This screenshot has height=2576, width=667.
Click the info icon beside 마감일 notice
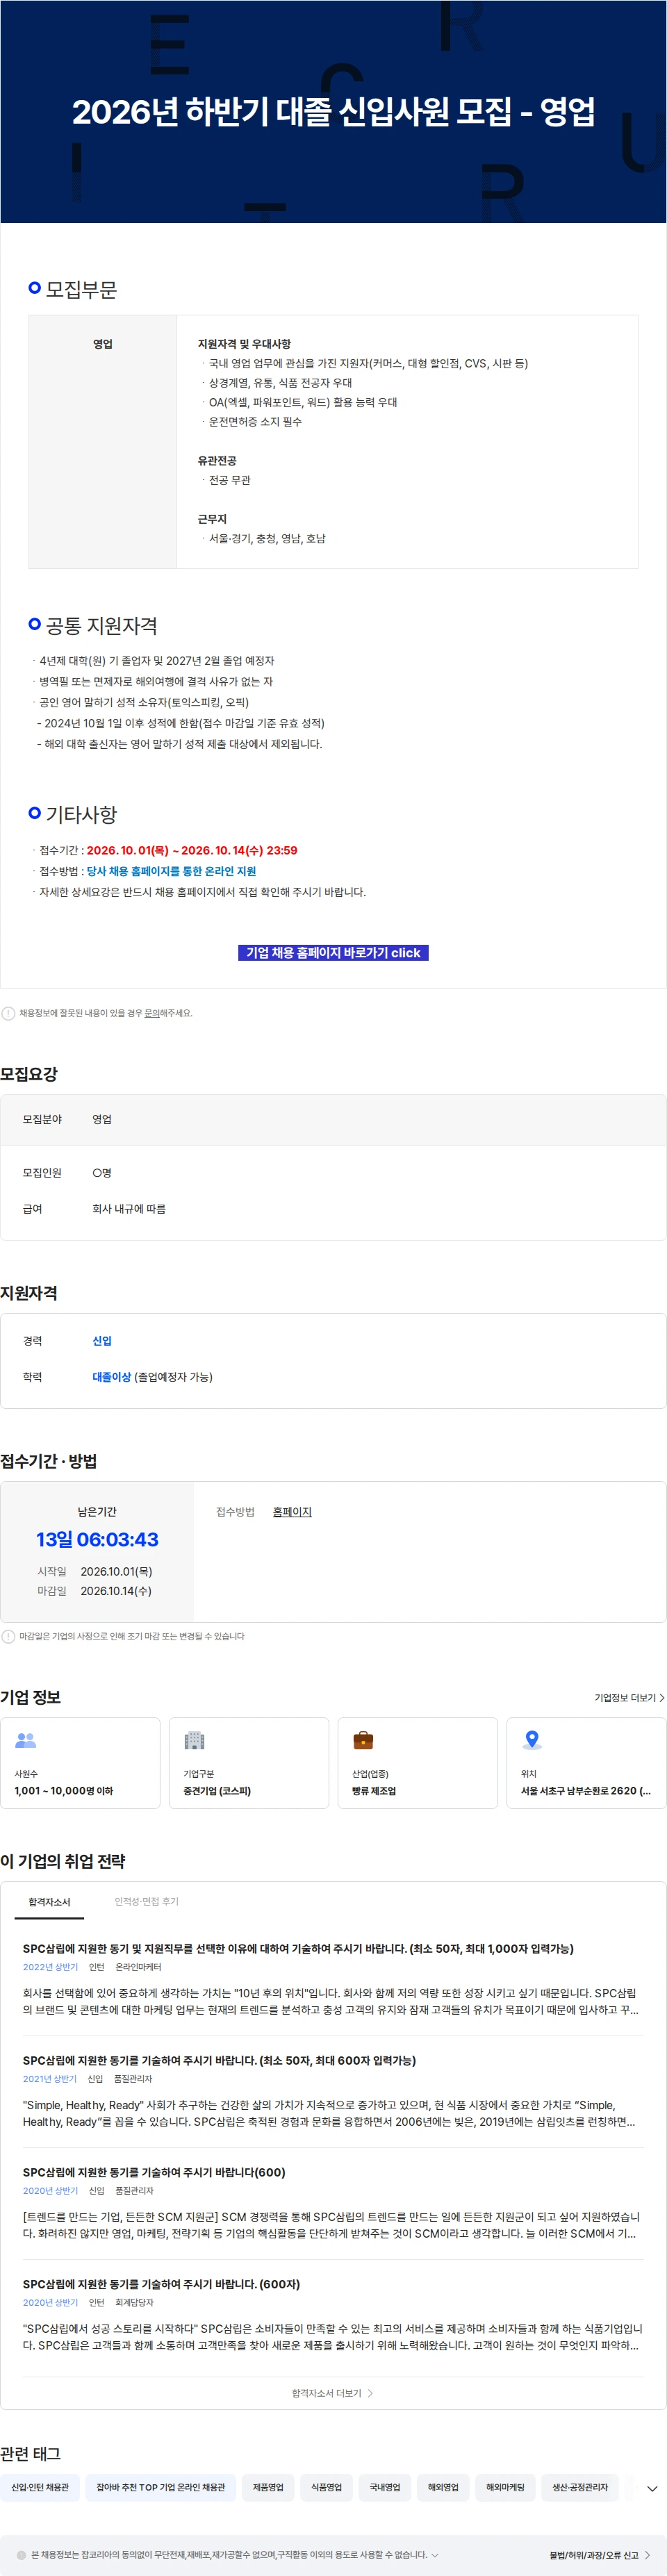8,1637
